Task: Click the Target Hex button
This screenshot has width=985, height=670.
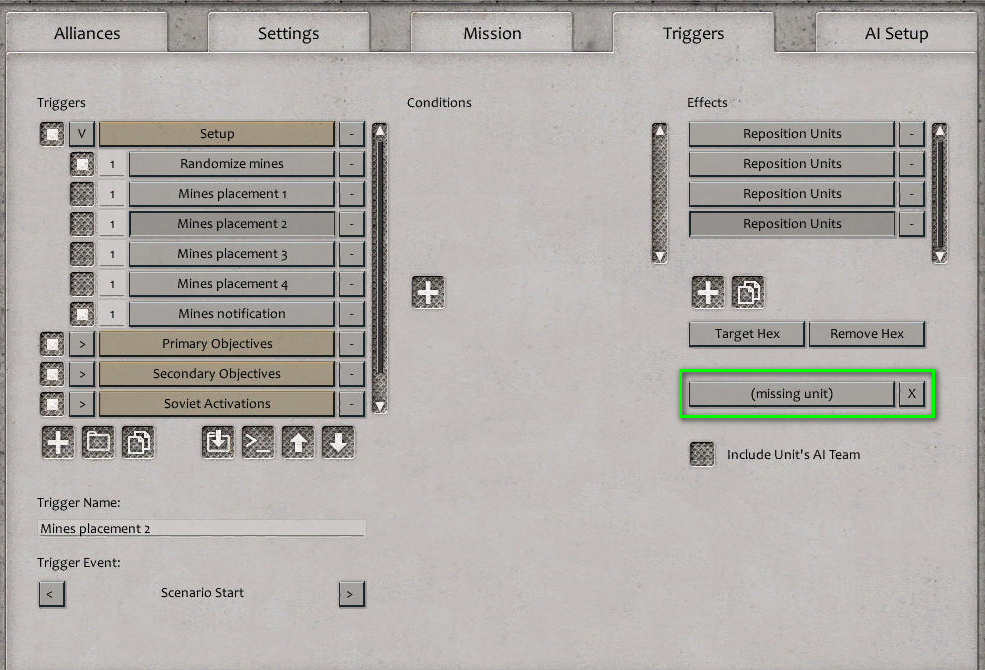Action: [746, 333]
